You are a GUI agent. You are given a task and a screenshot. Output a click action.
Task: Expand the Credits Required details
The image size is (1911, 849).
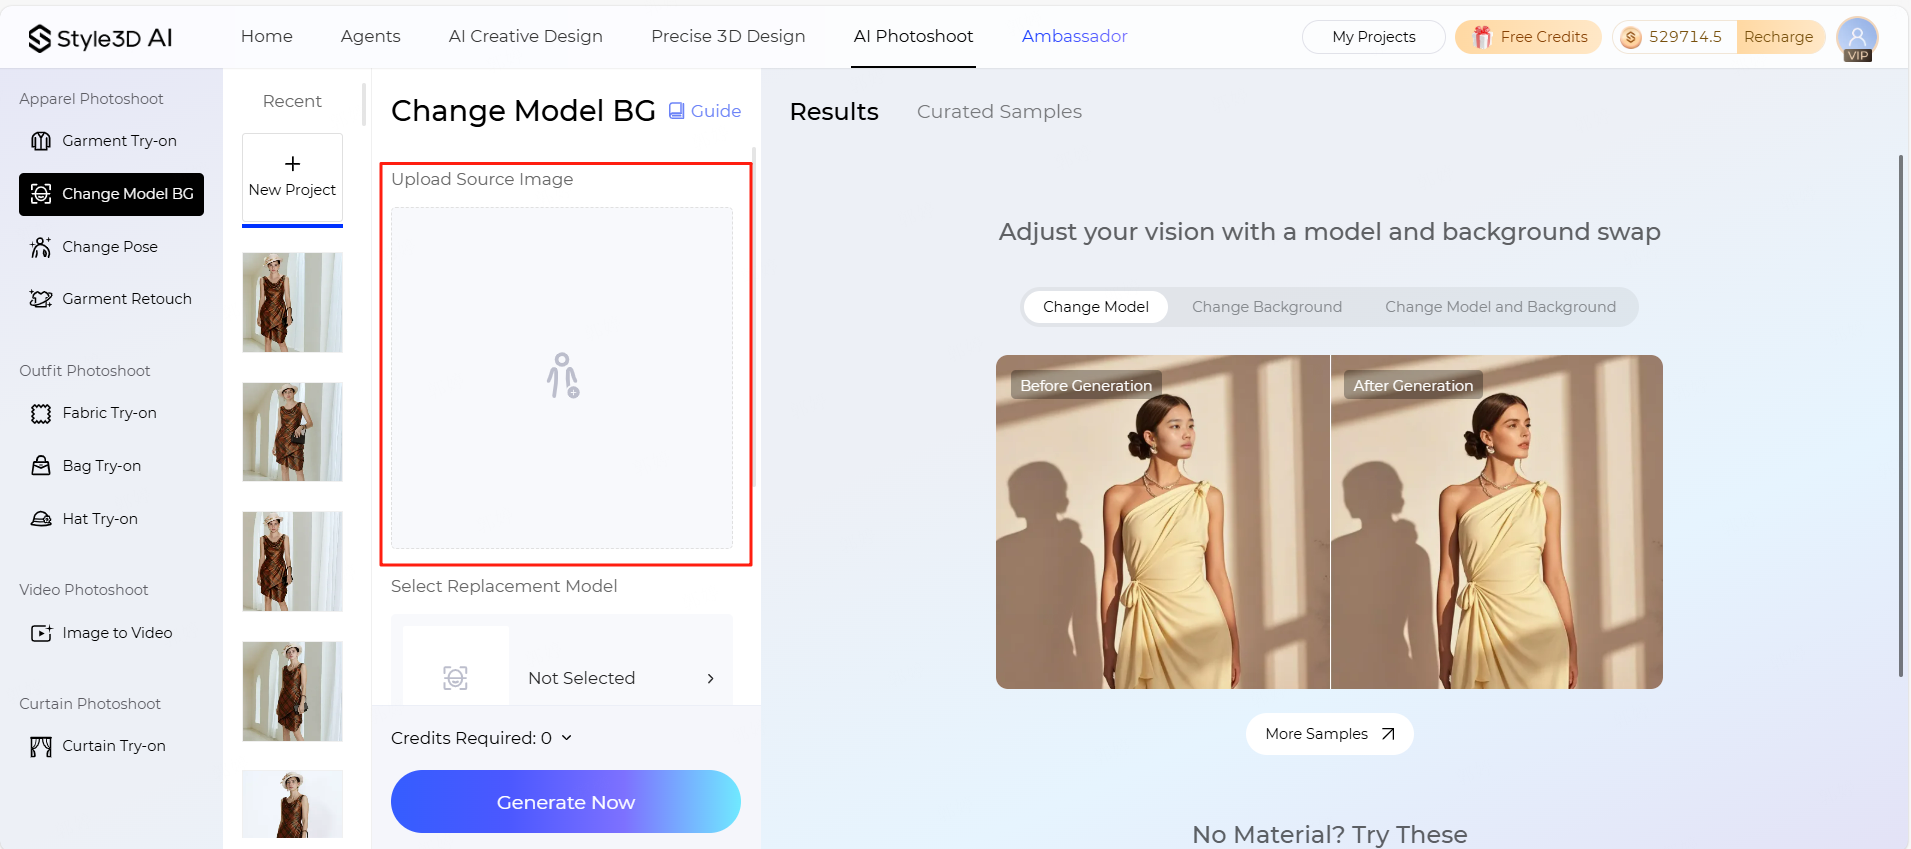[565, 737]
